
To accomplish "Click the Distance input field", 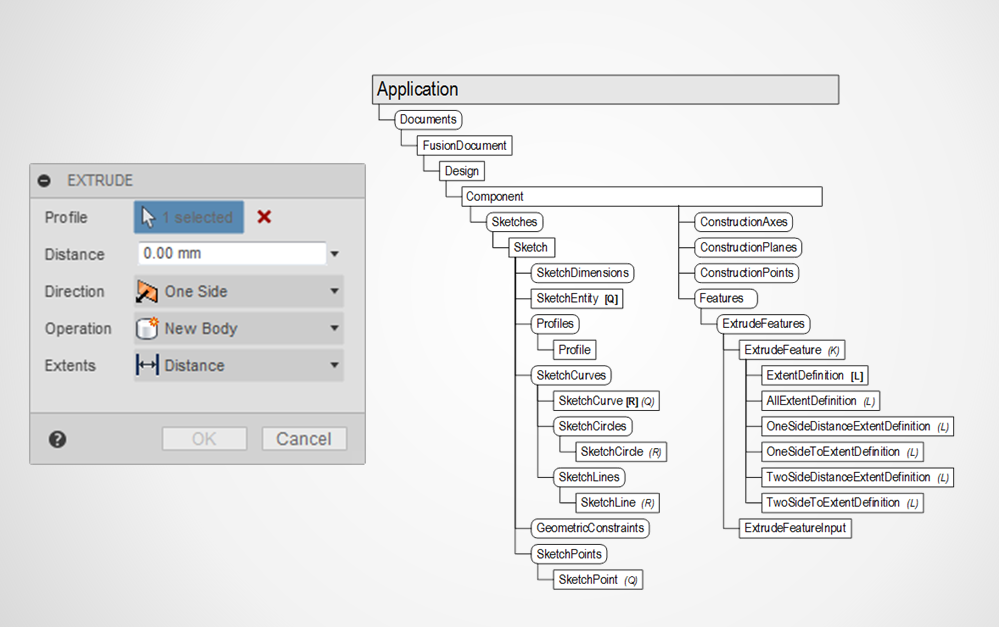I will tap(231, 254).
